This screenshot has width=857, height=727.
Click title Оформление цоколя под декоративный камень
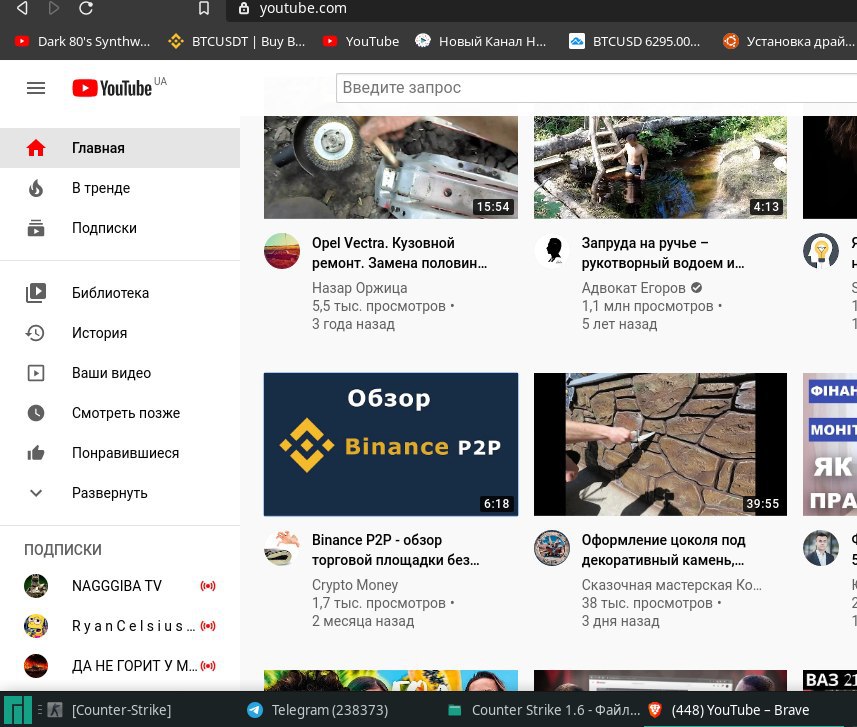tap(663, 550)
